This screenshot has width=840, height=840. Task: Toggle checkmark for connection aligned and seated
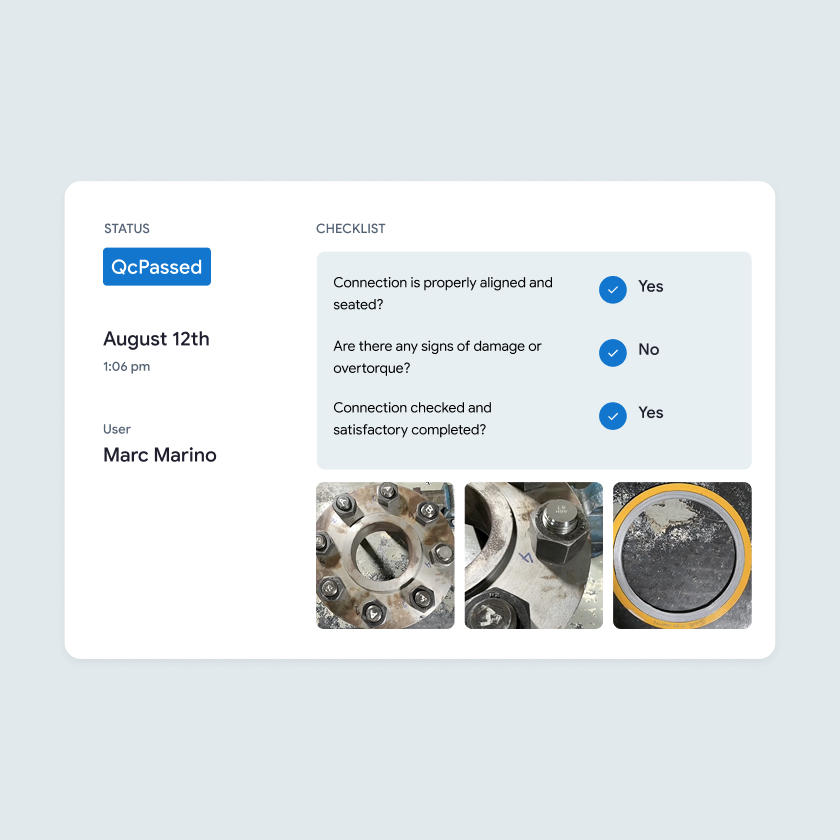[612, 290]
